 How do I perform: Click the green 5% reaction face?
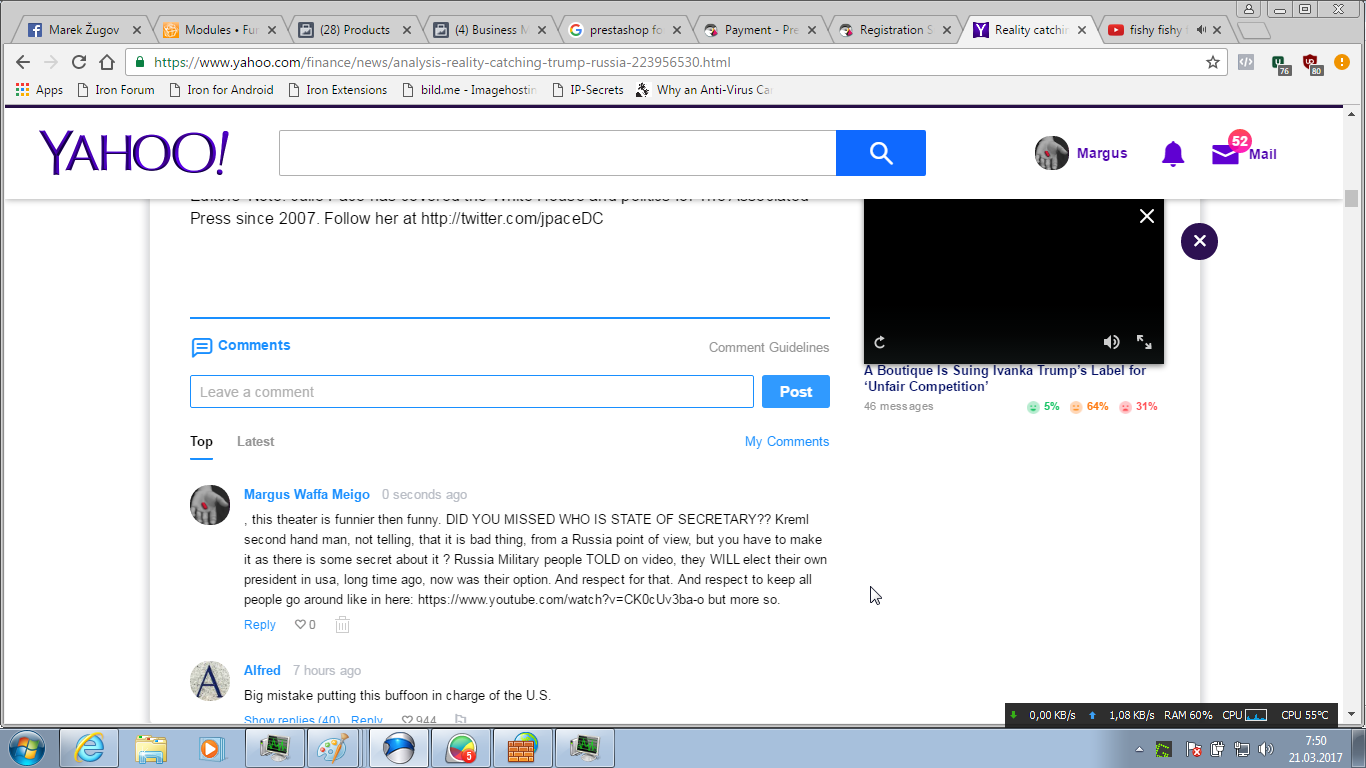point(1033,407)
